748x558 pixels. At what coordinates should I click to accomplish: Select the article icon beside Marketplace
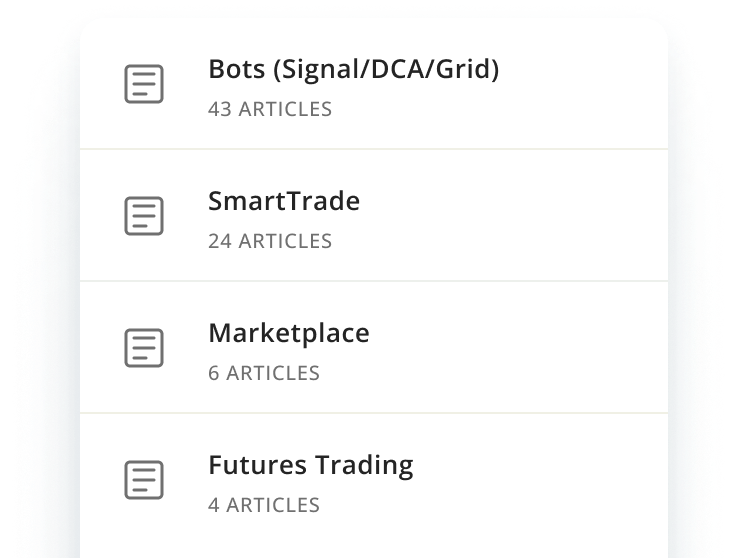(x=144, y=348)
